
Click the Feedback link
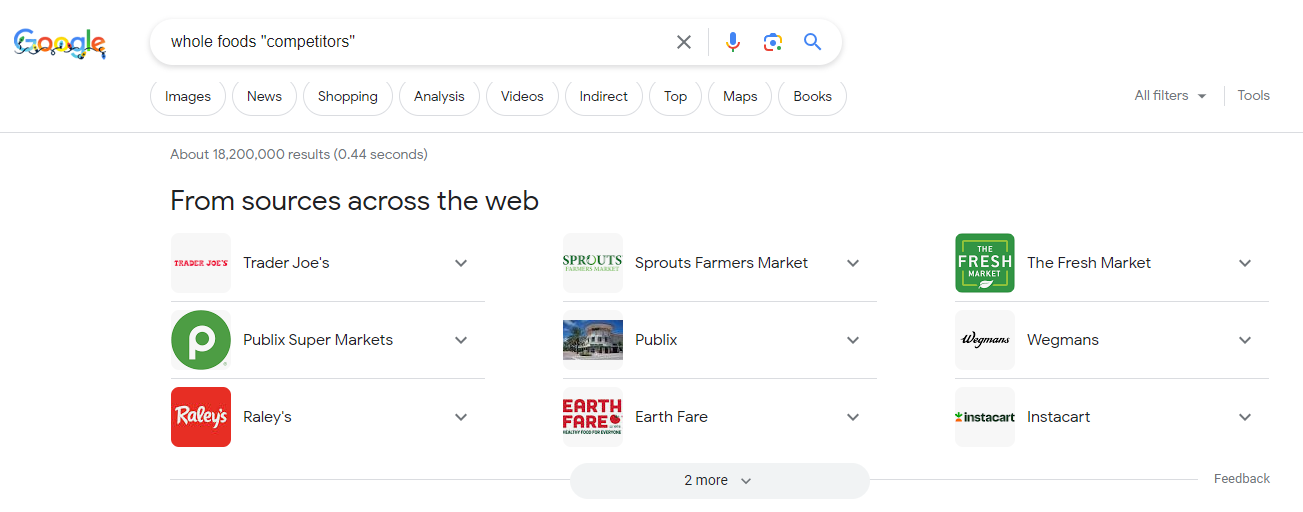[x=1242, y=479]
